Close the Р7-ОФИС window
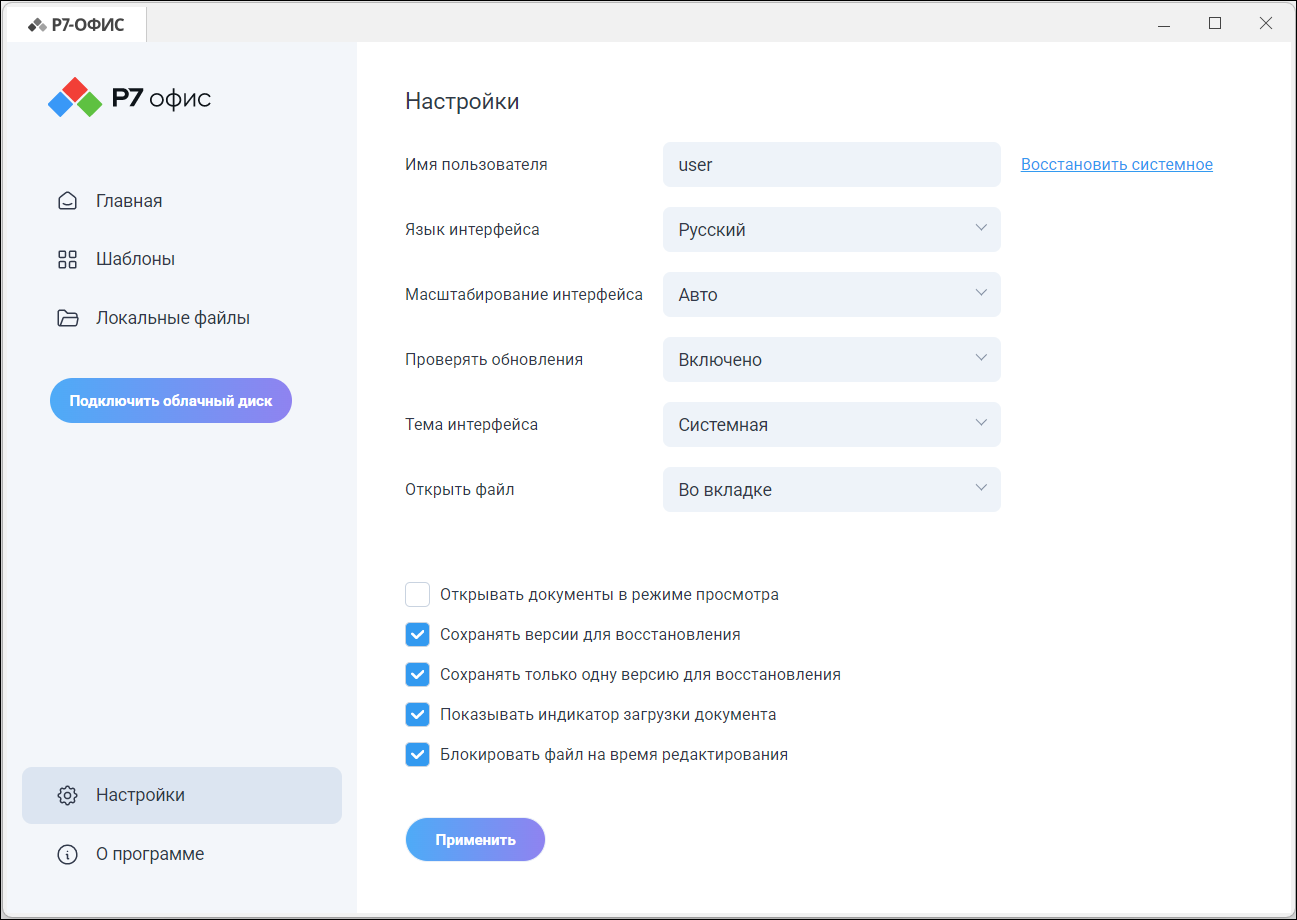 coord(1266,24)
